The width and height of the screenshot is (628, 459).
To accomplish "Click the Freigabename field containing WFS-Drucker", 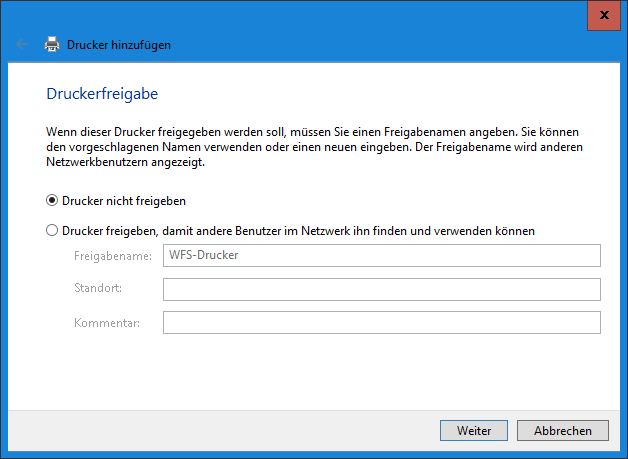I will click(x=381, y=255).
